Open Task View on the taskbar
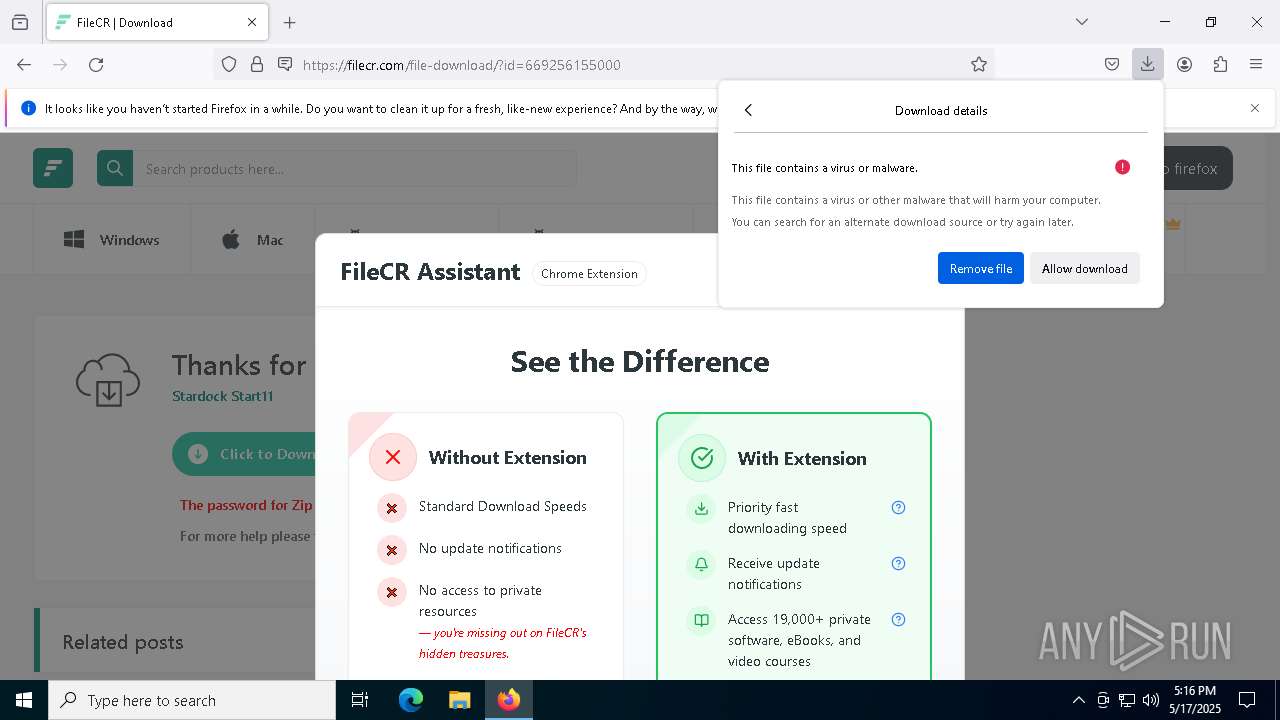 (x=360, y=700)
